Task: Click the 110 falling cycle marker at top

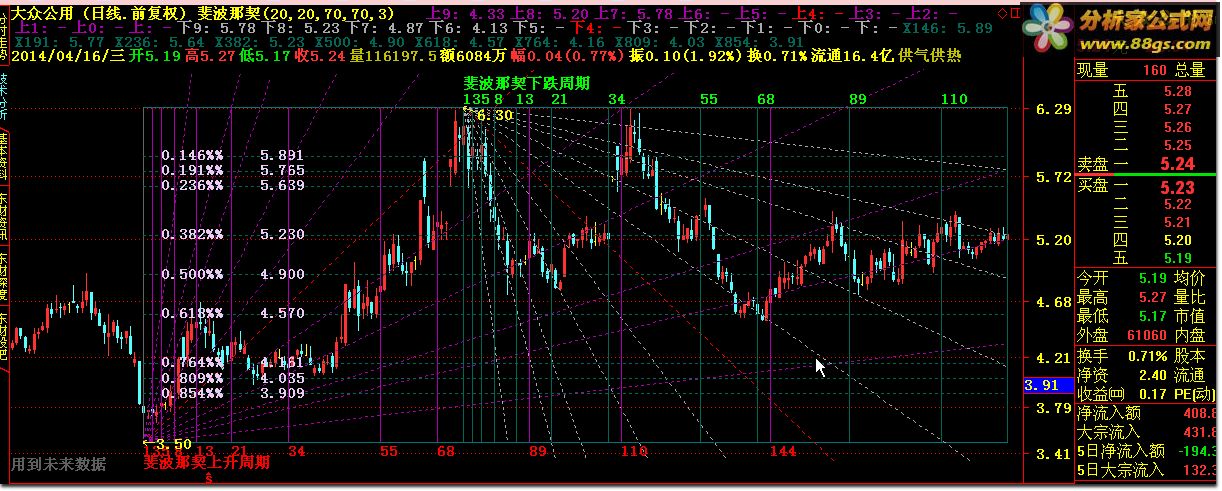Action: [x=955, y=99]
